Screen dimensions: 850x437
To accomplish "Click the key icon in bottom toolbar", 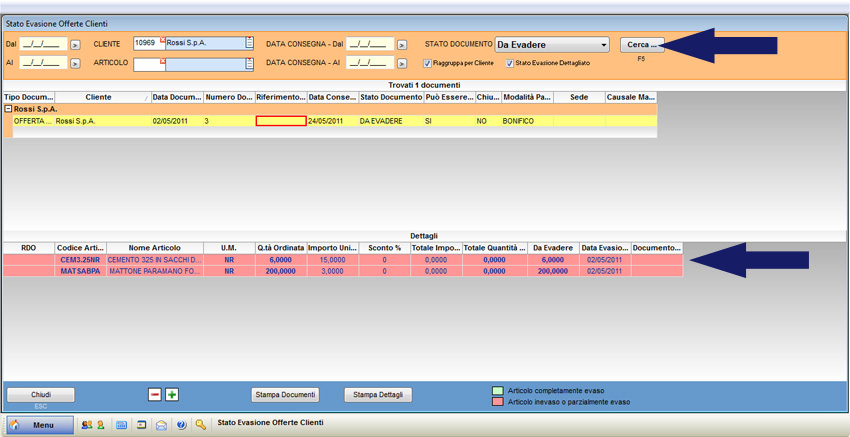I will (x=201, y=425).
